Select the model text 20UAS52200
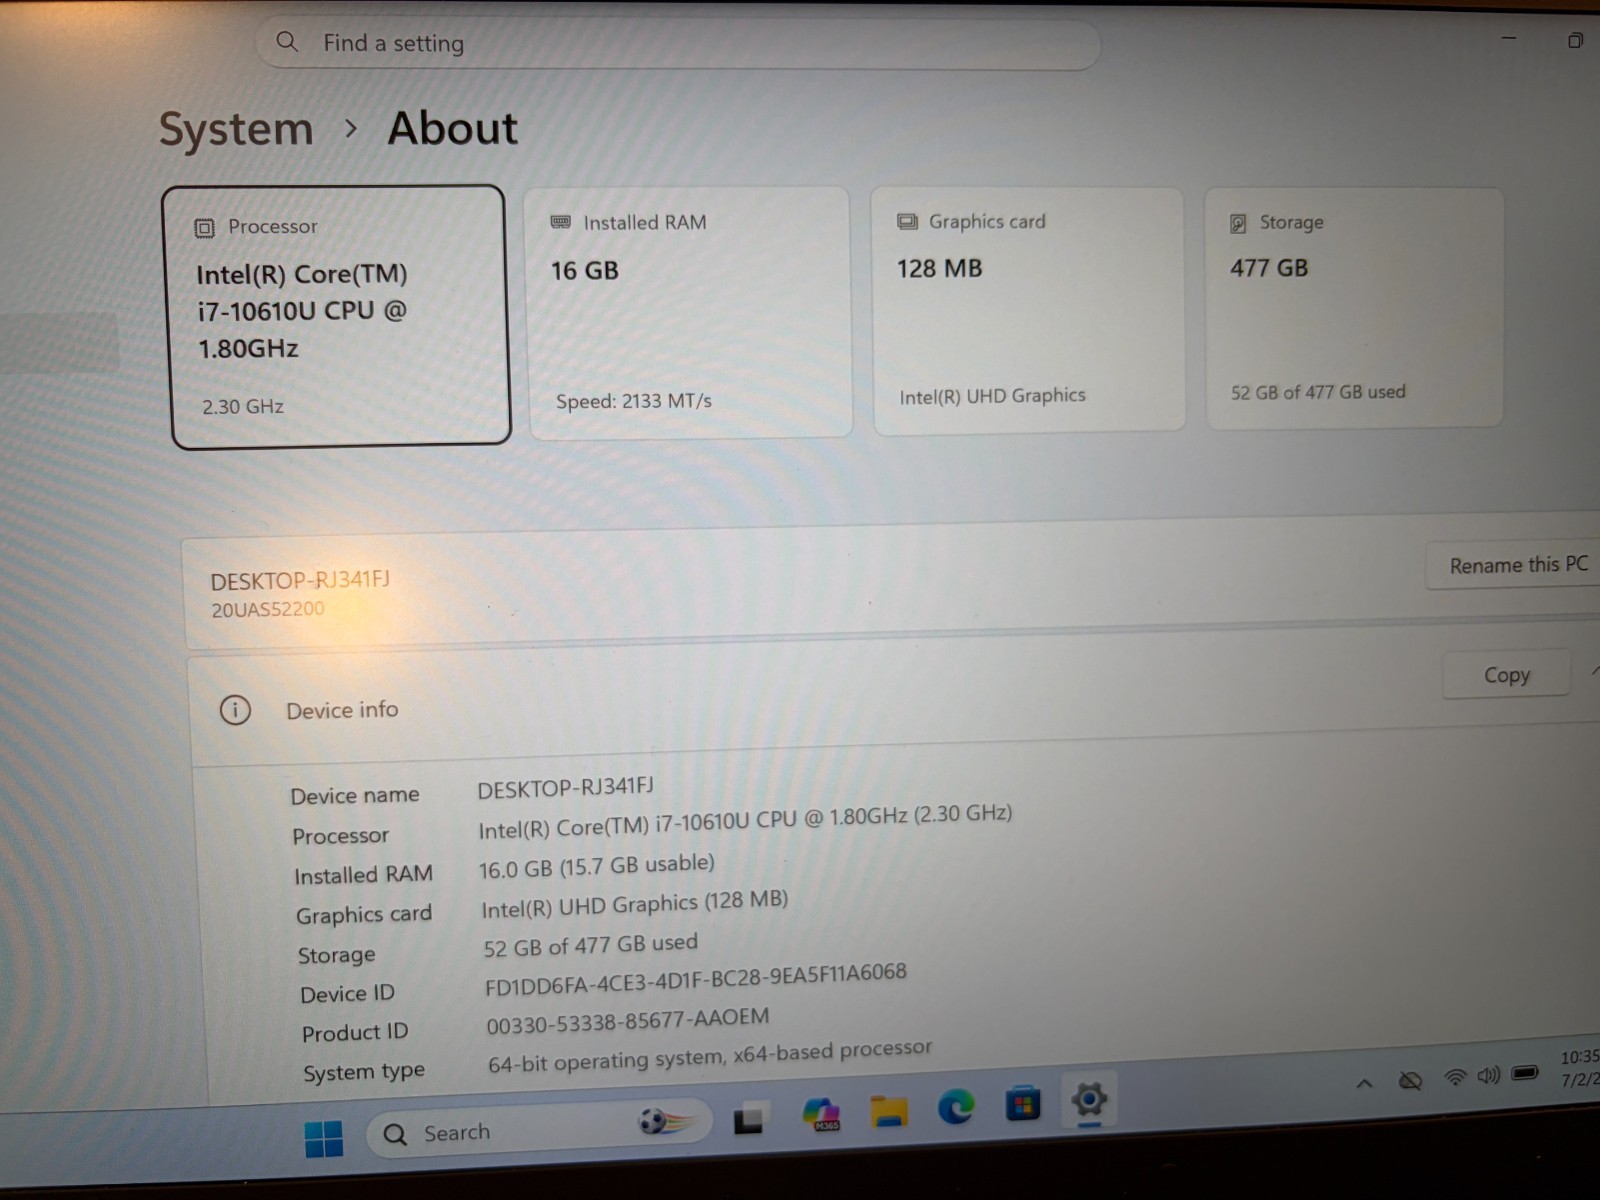This screenshot has height=1200, width=1600. coord(268,609)
